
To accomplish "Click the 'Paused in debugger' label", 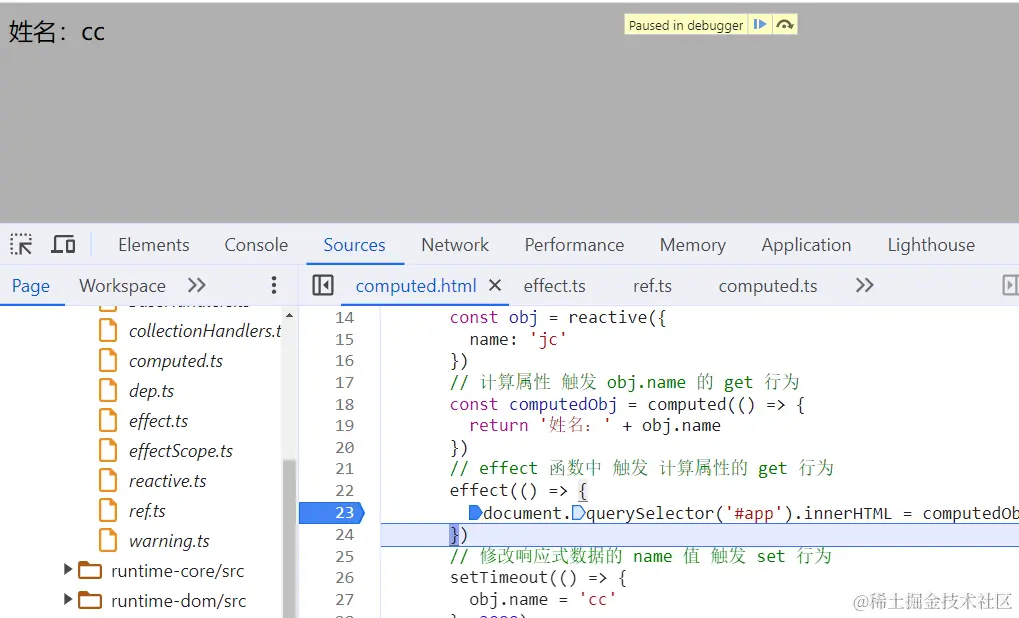I will 686,25.
